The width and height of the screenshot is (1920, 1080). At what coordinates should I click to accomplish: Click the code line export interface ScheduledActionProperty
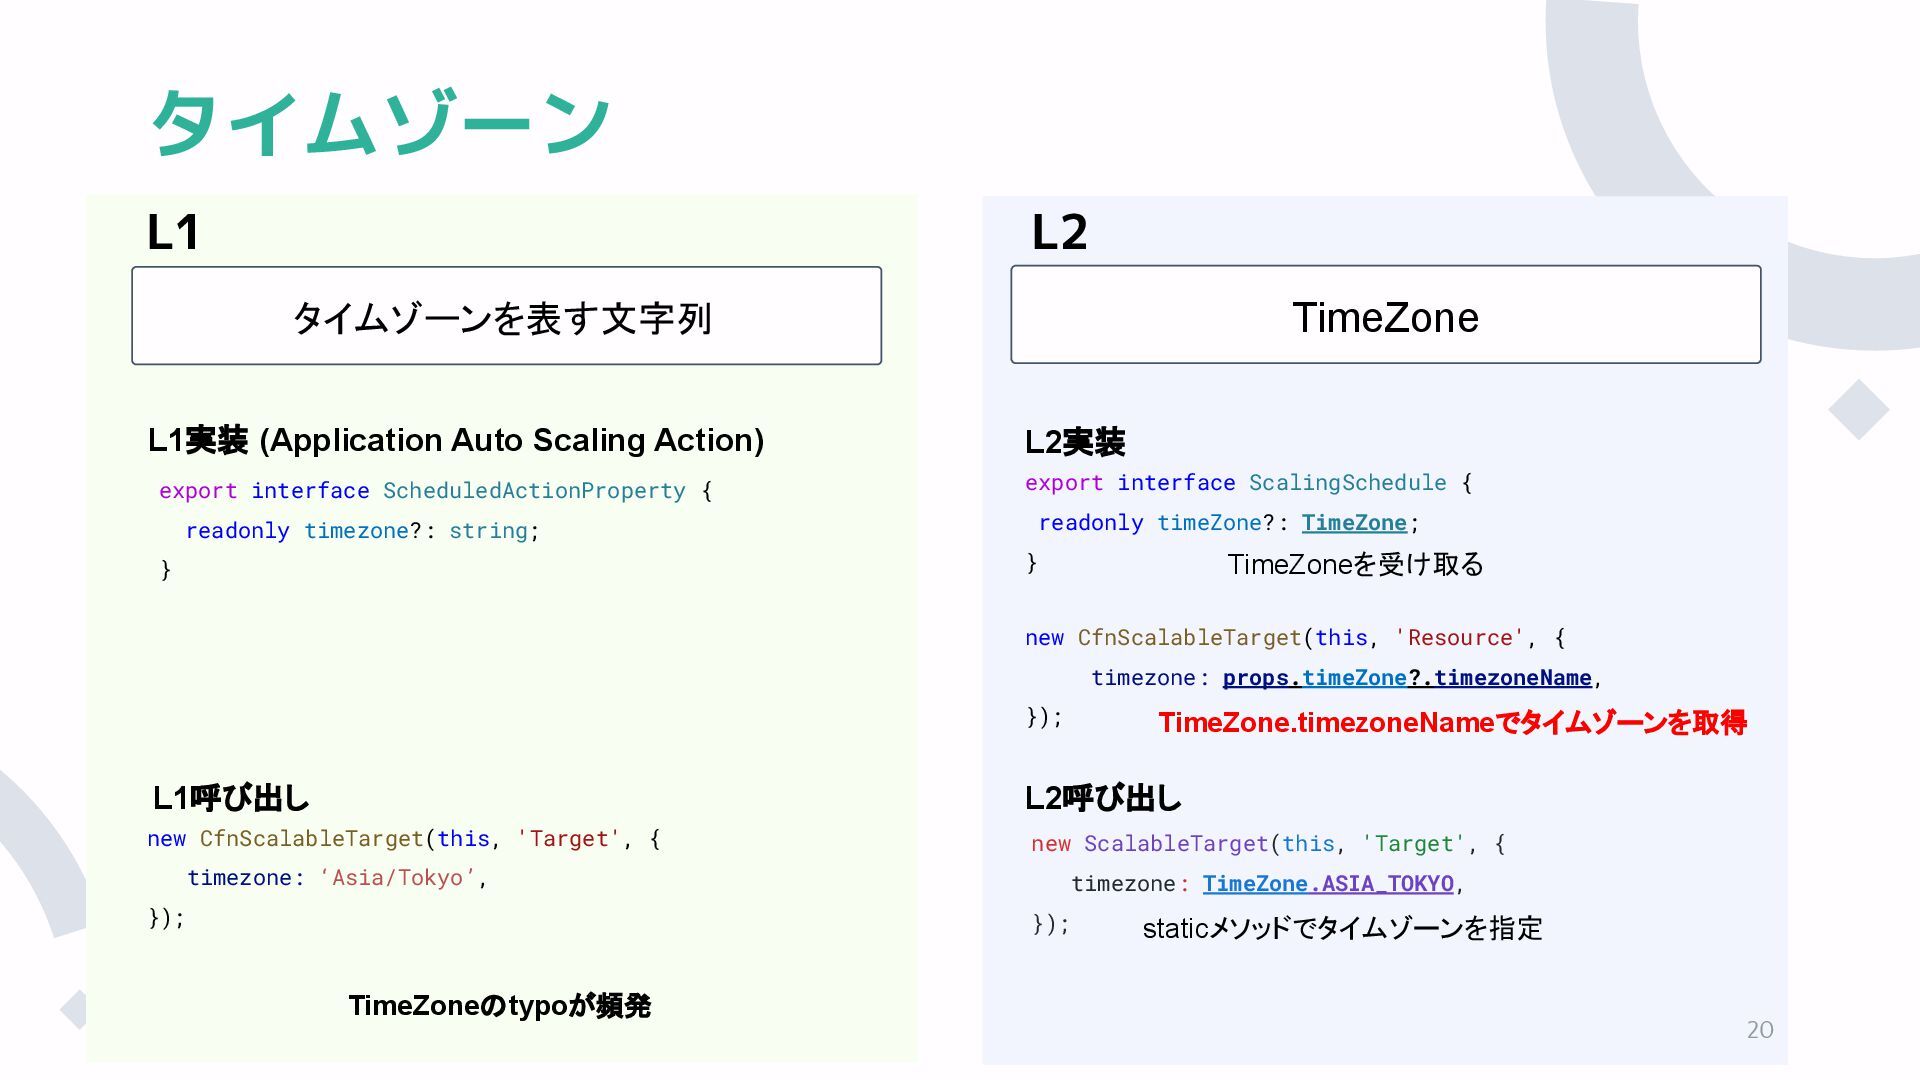[x=435, y=491]
